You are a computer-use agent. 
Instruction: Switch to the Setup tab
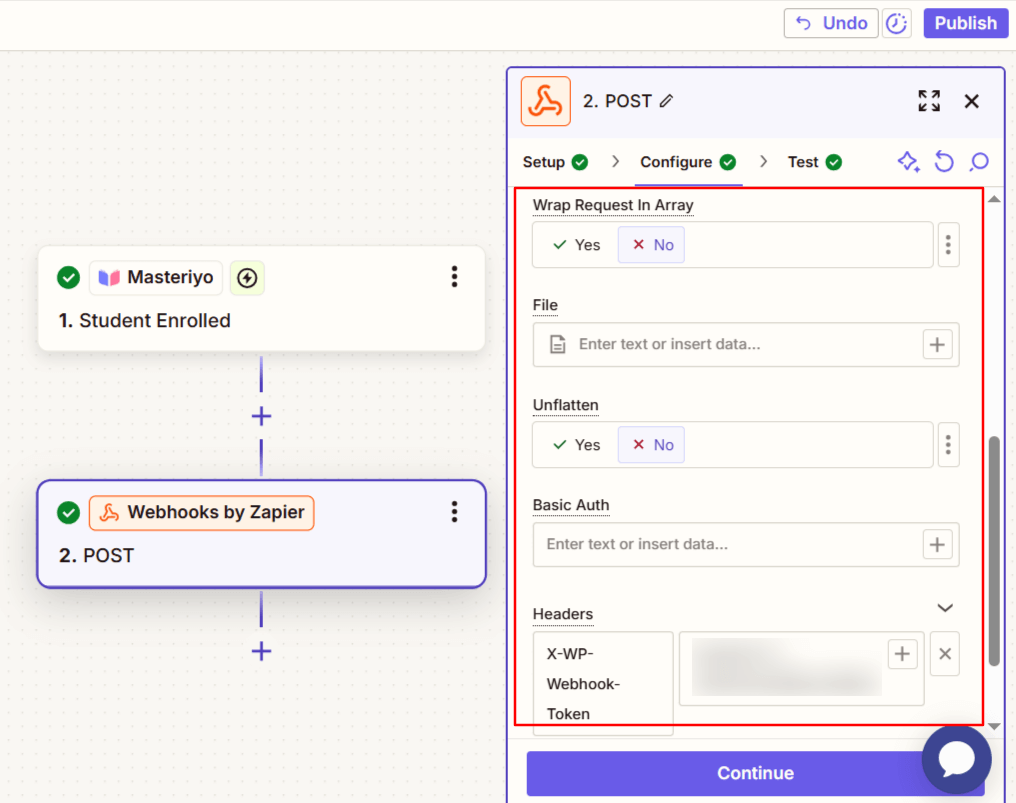[x=555, y=162]
